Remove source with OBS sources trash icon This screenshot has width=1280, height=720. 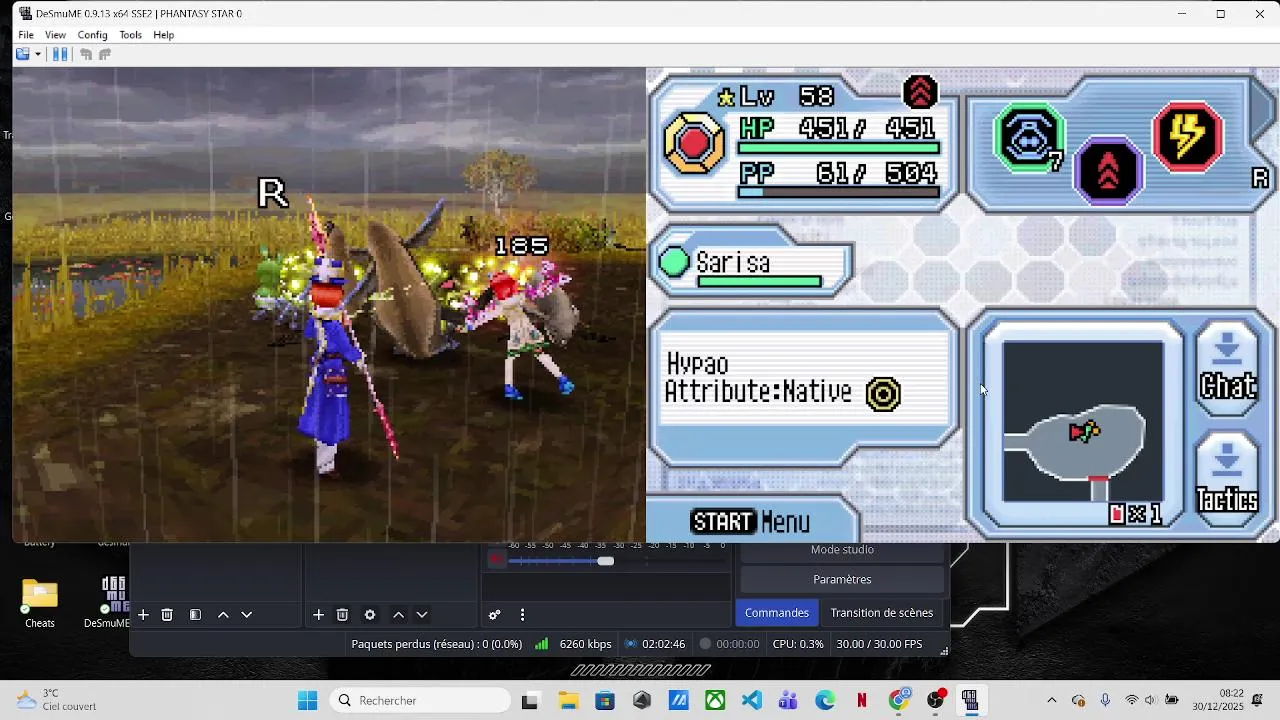(342, 615)
